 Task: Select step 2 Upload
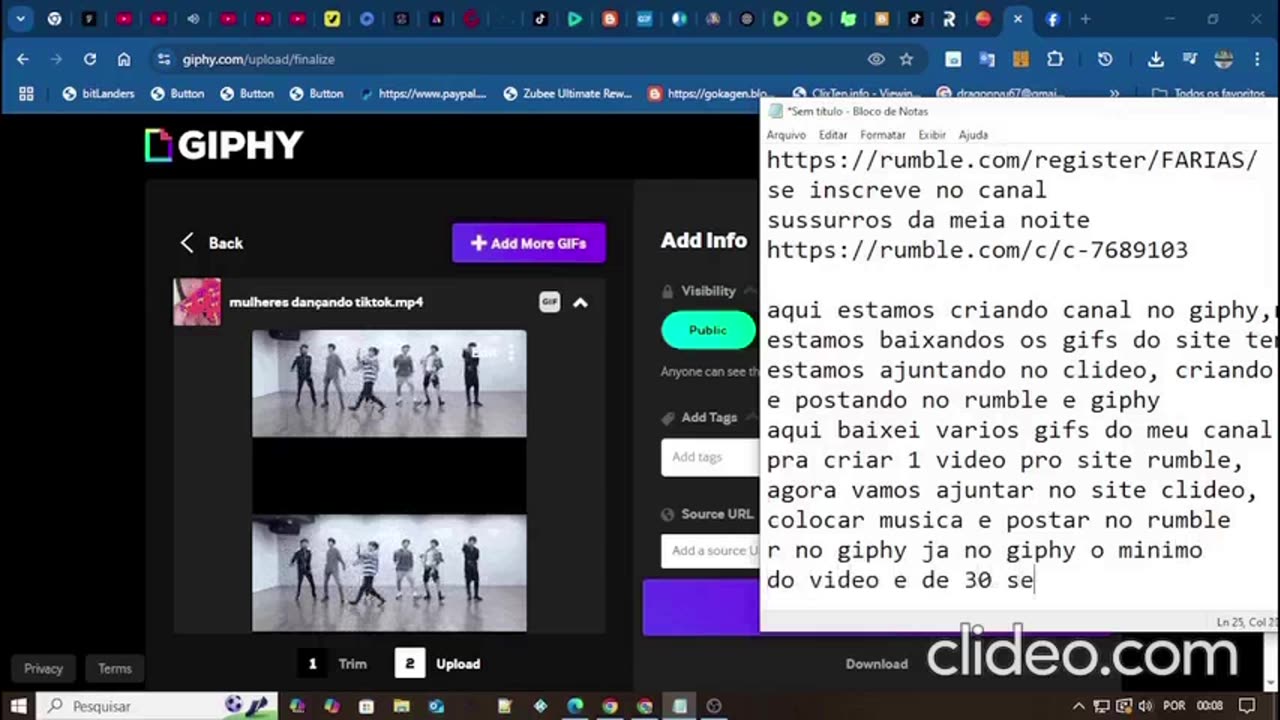(x=437, y=664)
